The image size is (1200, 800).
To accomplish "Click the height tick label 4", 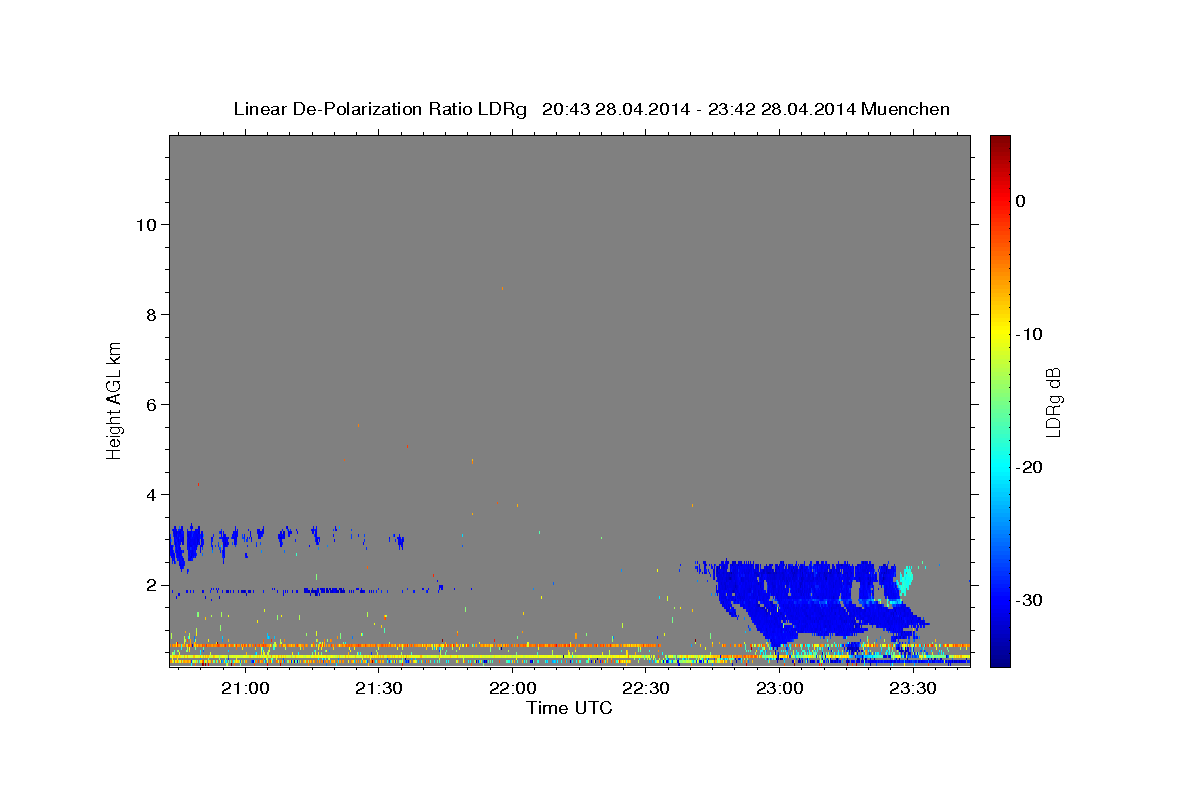I will 151,494.
